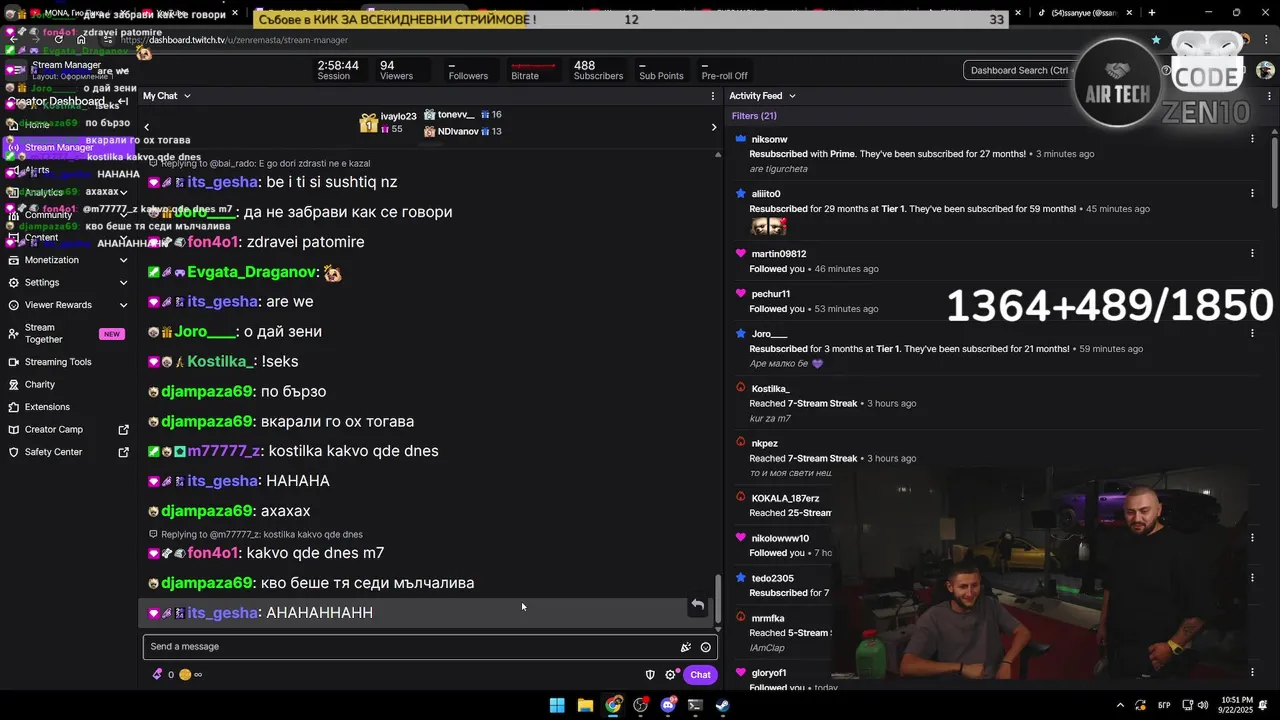This screenshot has width=1280, height=720.
Task: Click the browser address bar URL
Action: coord(235,40)
